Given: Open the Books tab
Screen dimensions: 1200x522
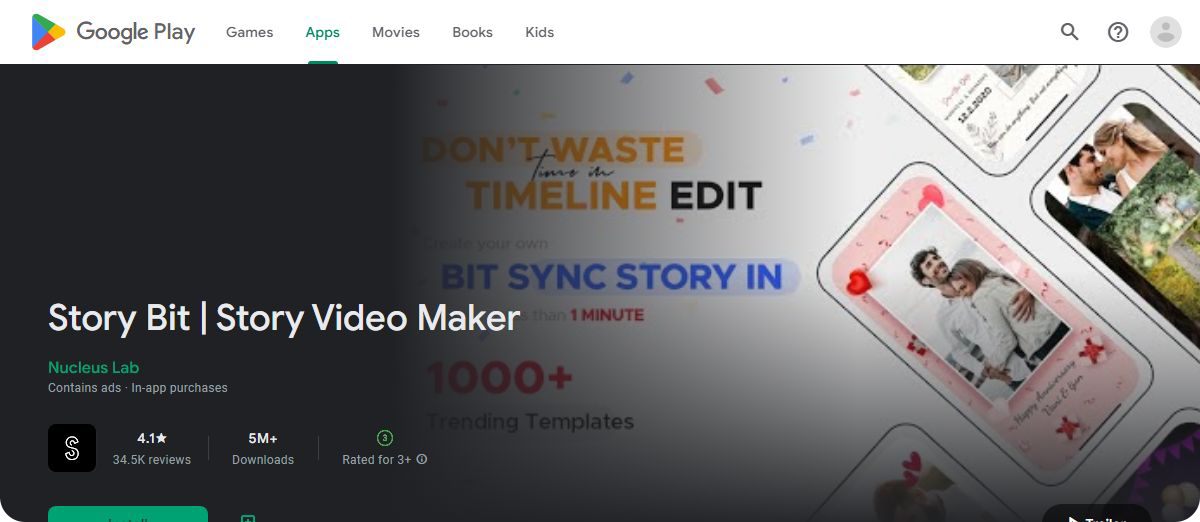Looking at the screenshot, I should click(x=472, y=32).
